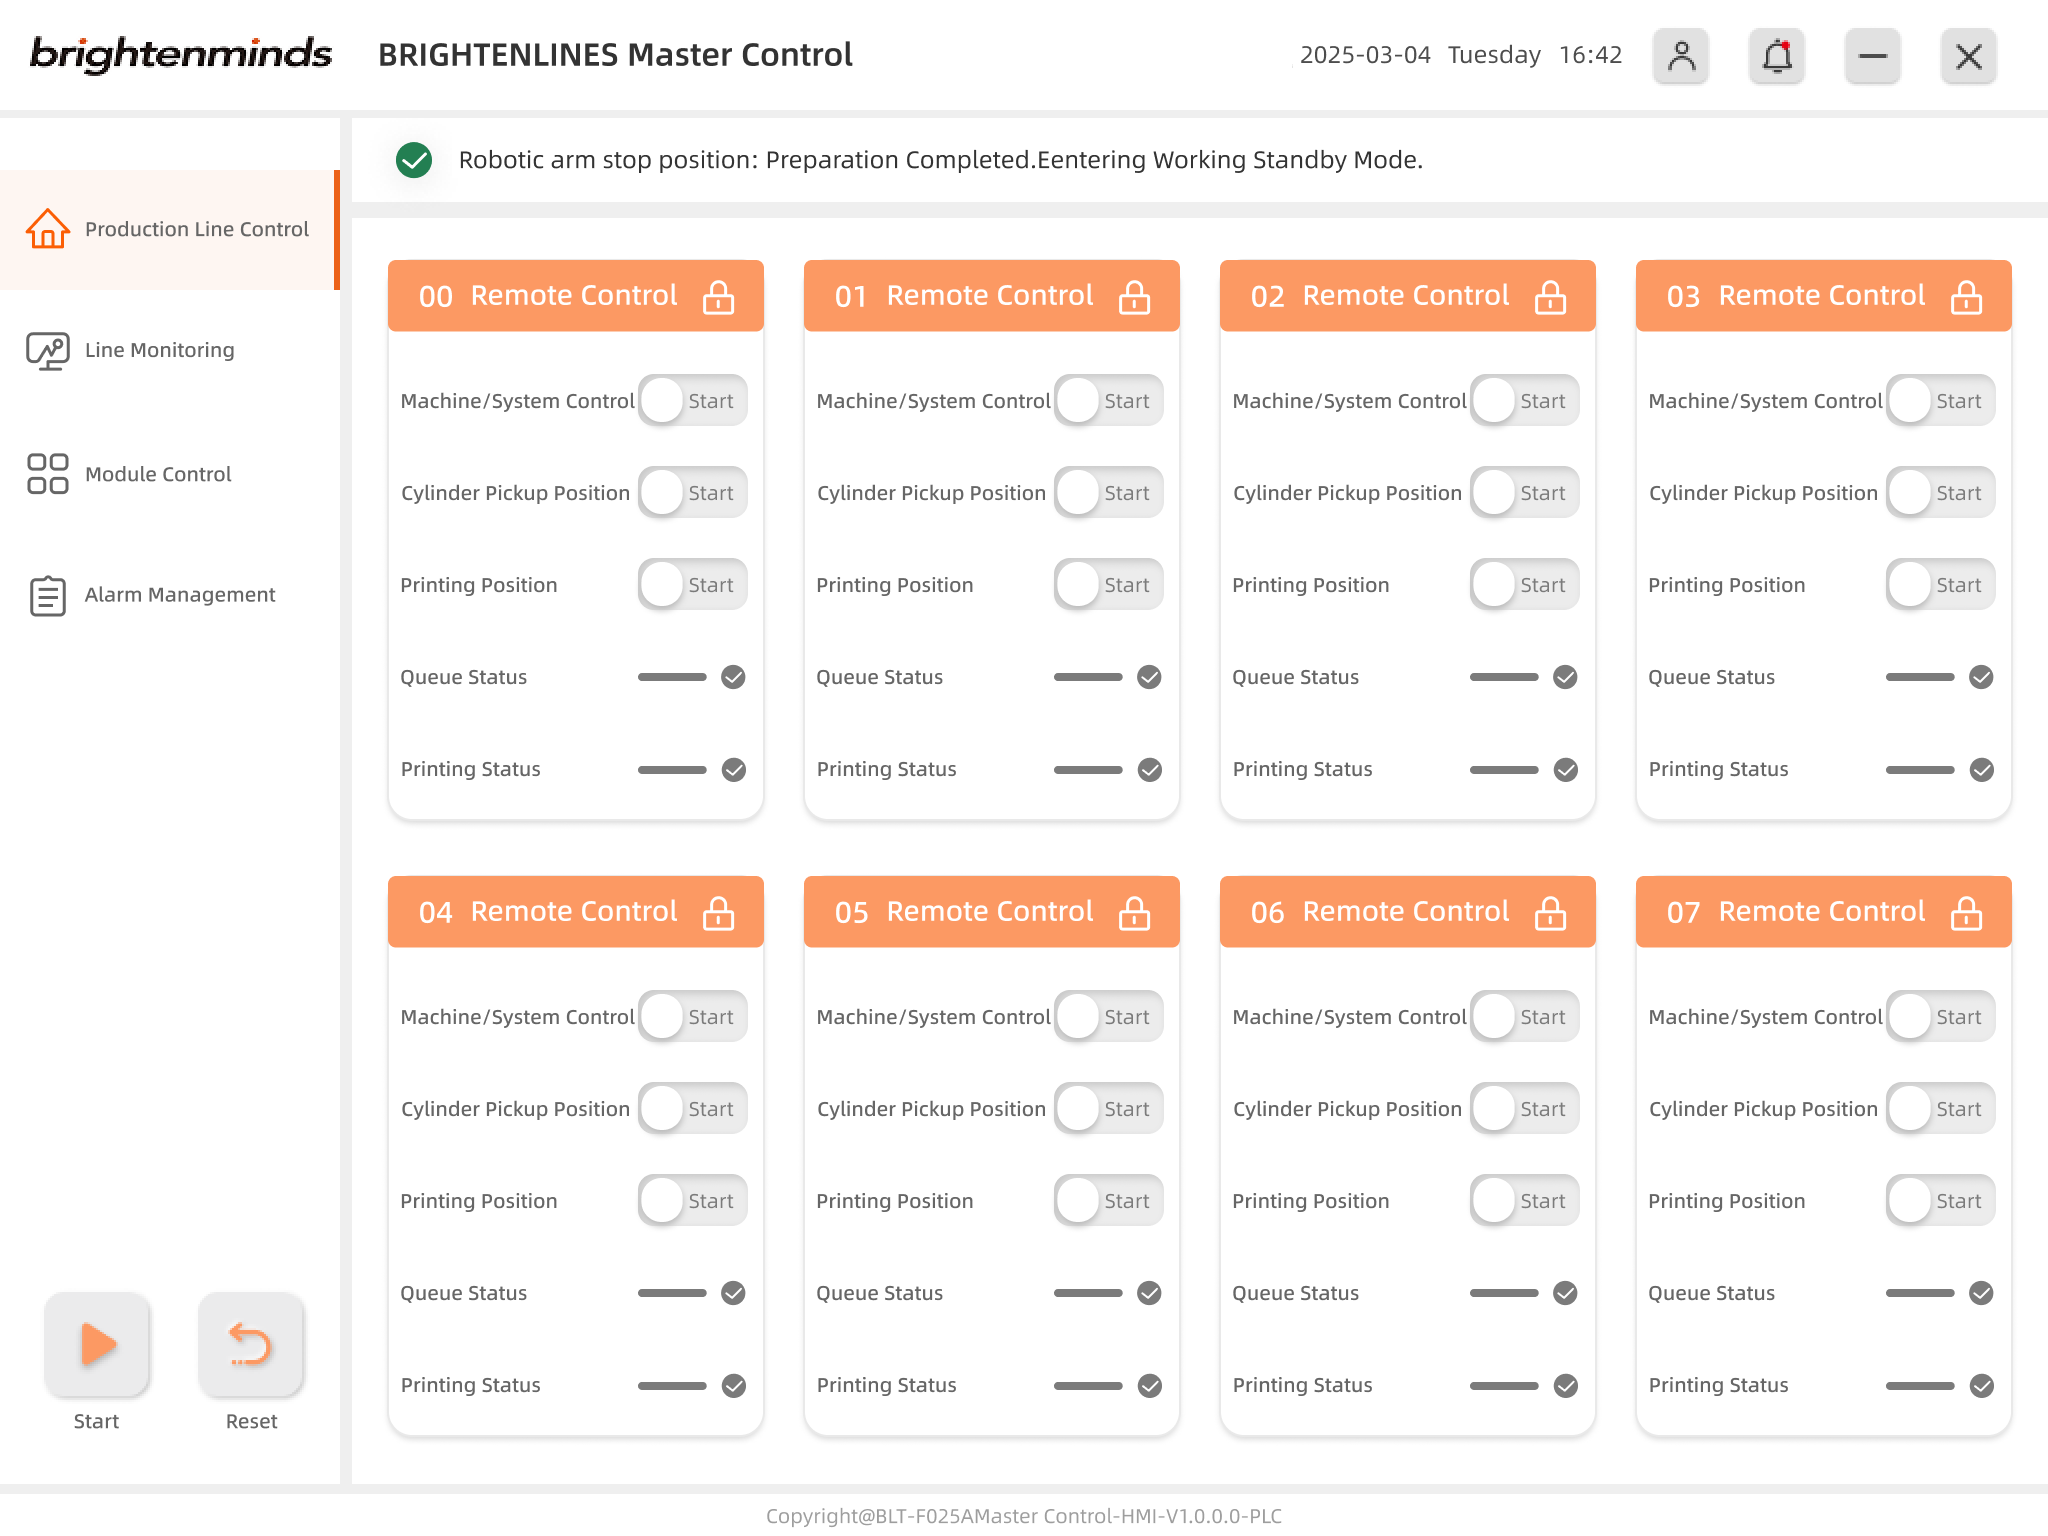This screenshot has height=1536, width=2048.
Task: Click lock icon on 05 Remote Control
Action: click(x=1134, y=913)
